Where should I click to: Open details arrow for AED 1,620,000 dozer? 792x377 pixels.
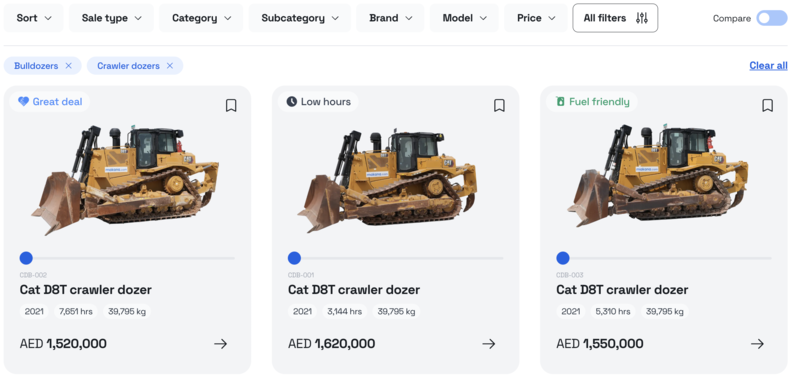click(x=488, y=344)
